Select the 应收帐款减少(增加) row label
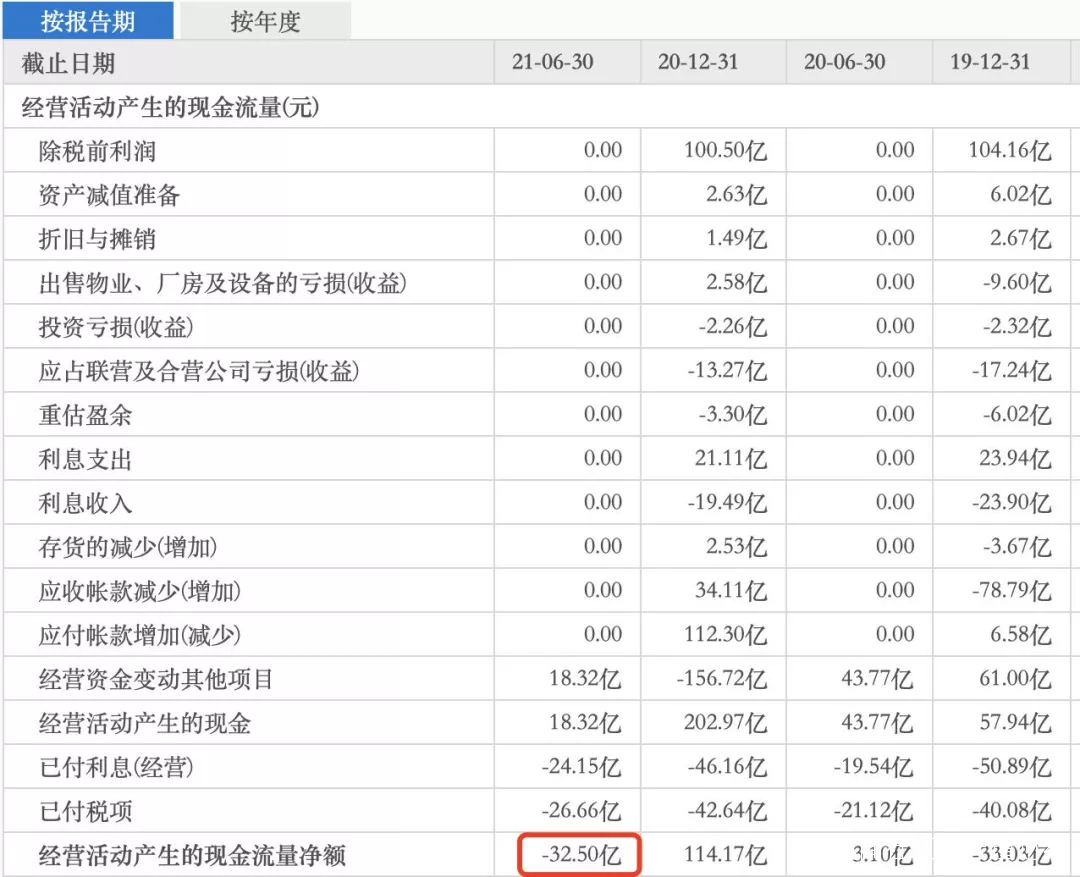 tap(140, 591)
